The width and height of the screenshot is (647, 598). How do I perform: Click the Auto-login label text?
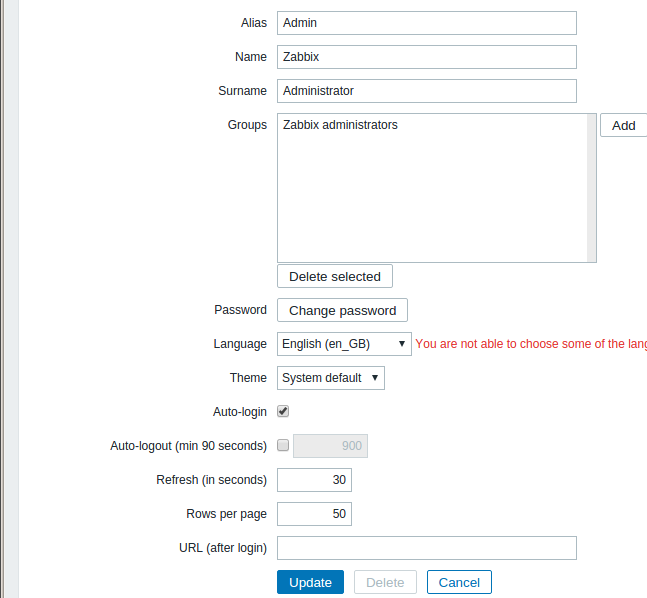(240, 411)
